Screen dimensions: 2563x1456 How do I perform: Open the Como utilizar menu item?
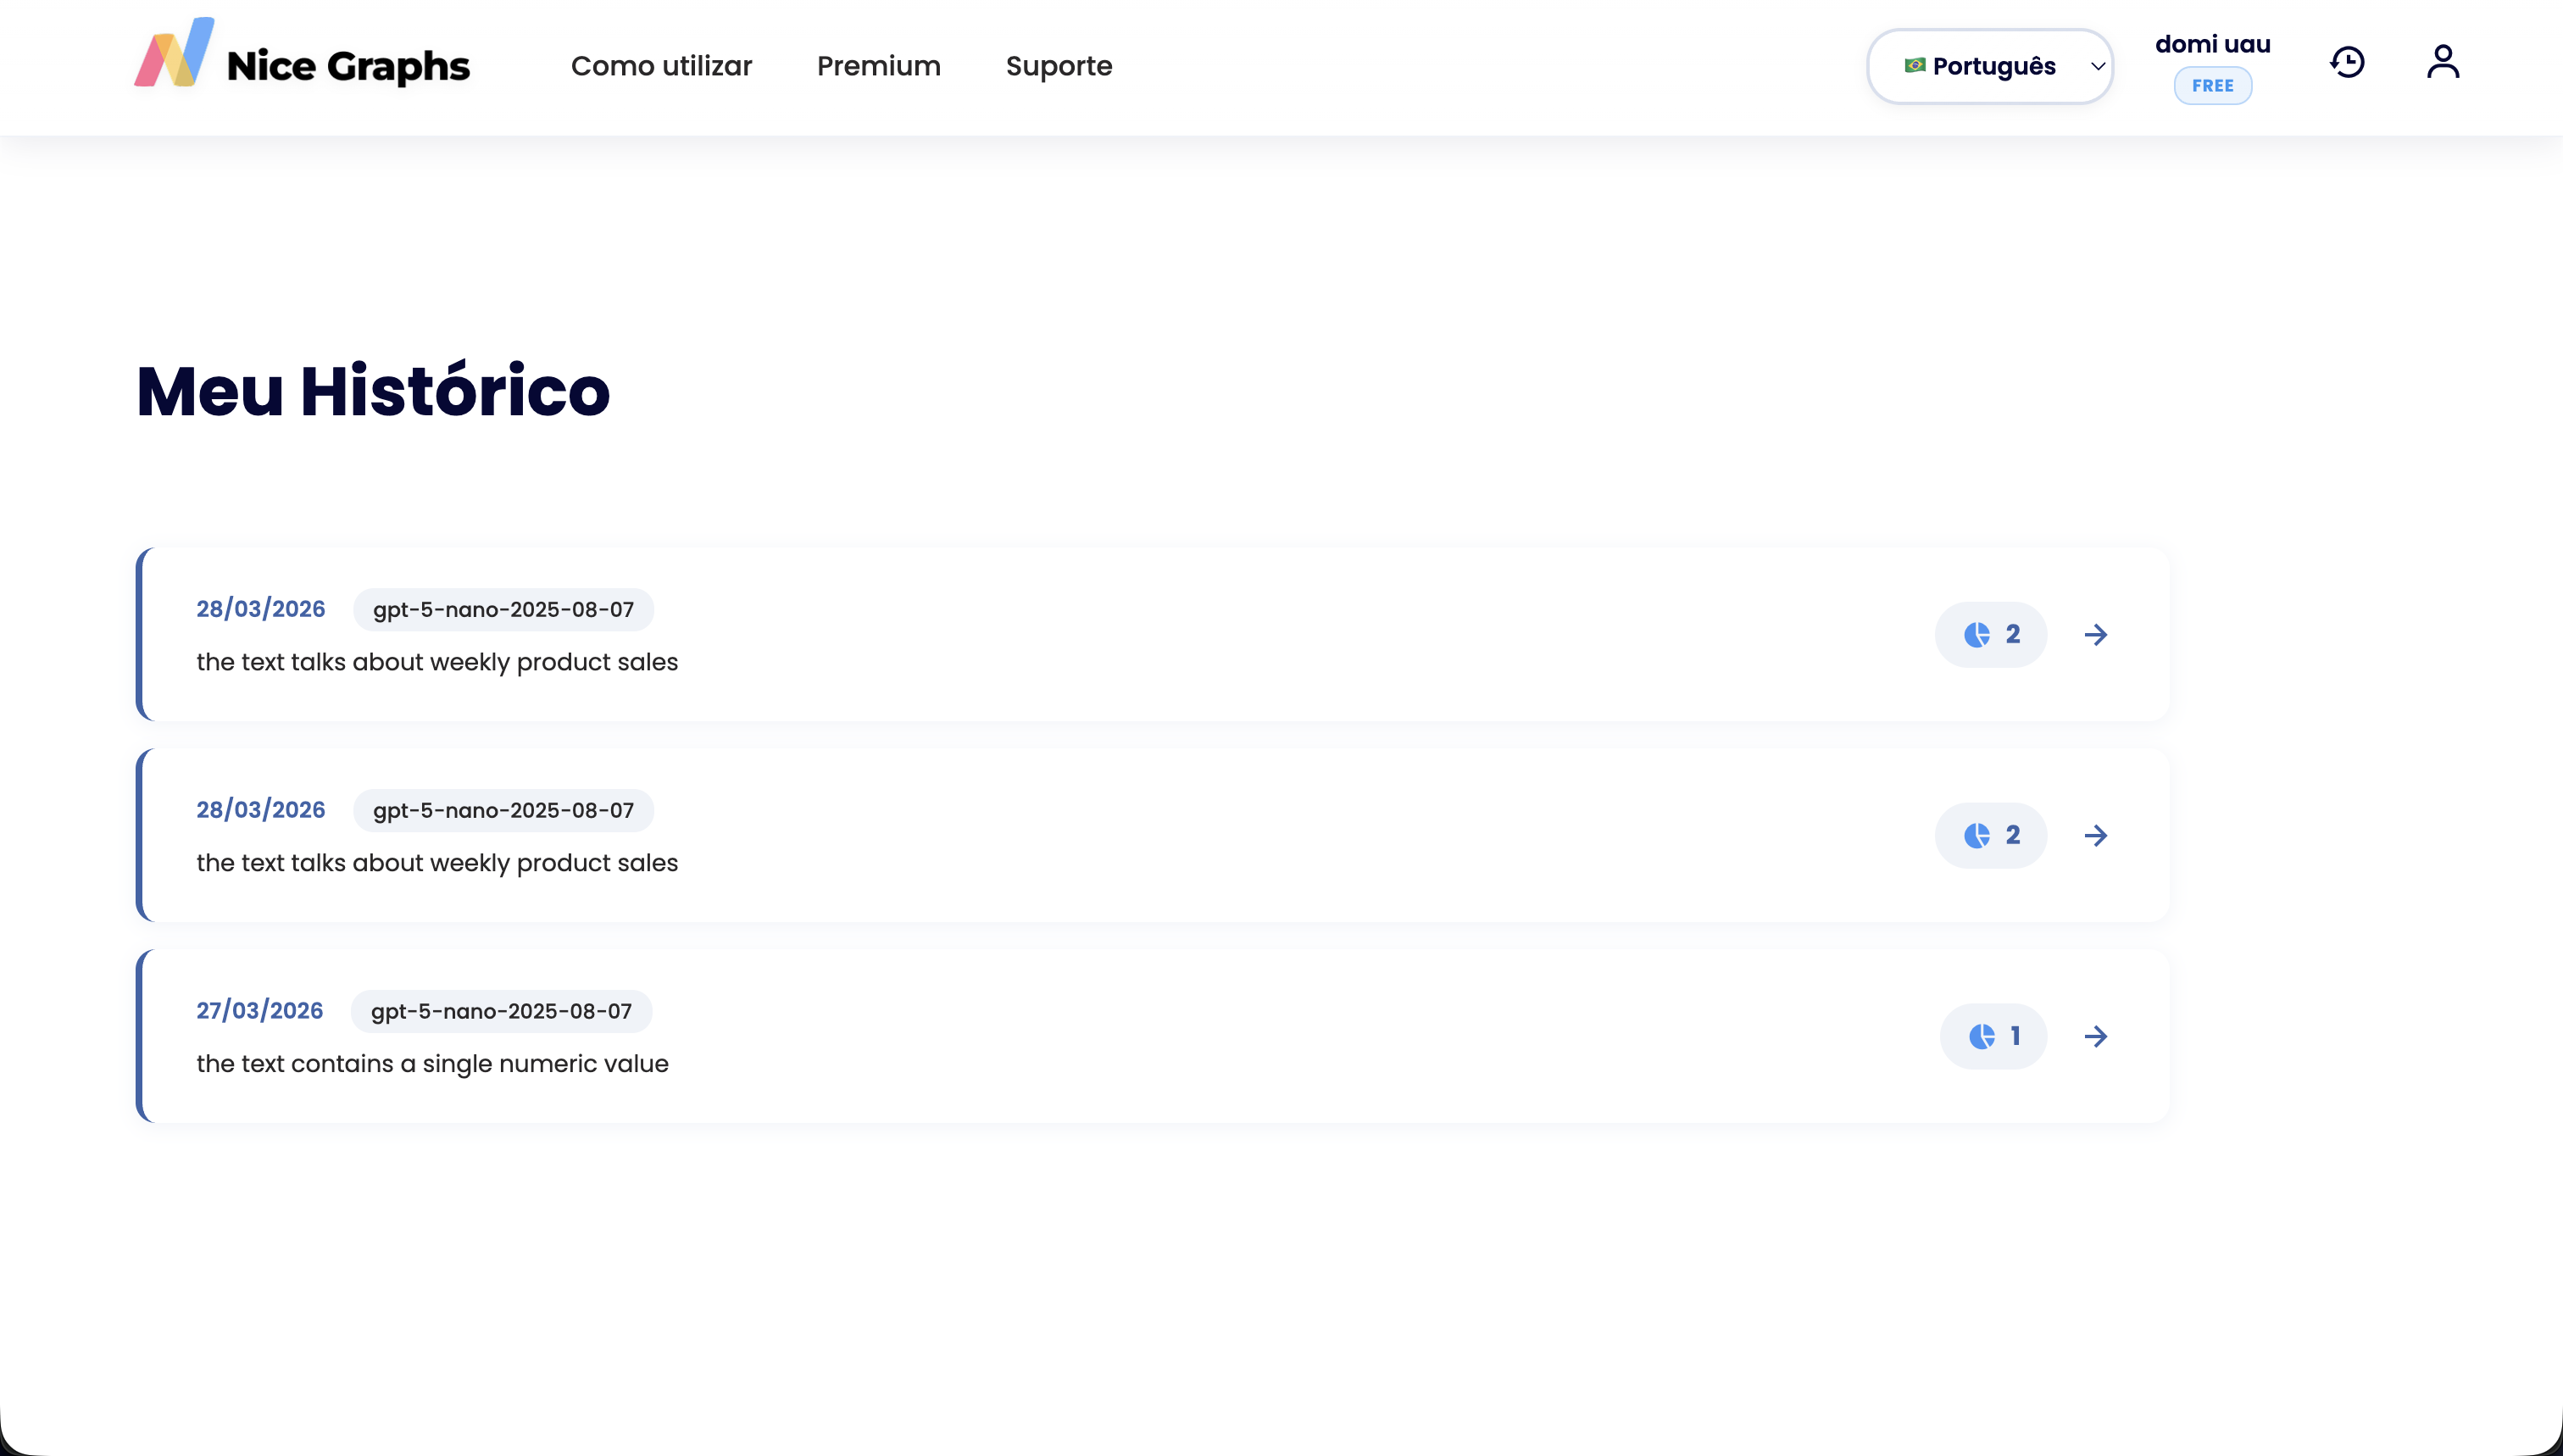[x=661, y=67]
